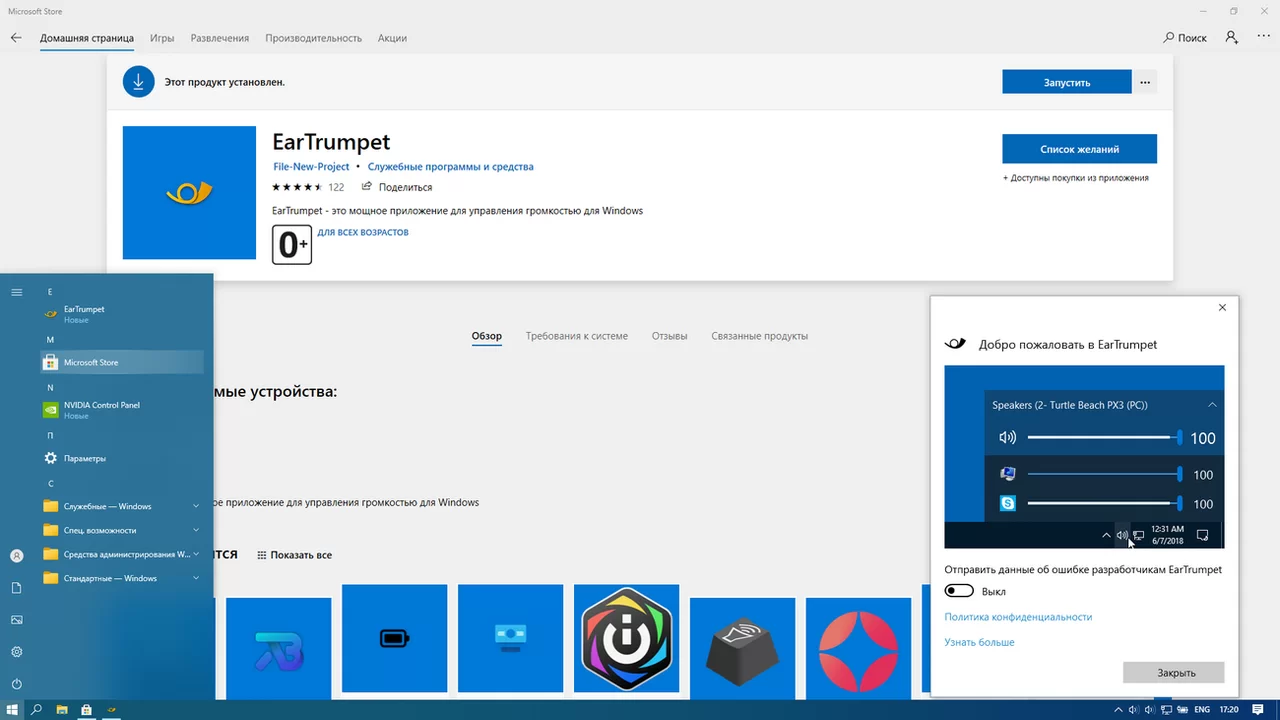The image size is (1280, 720).
Task: Go to the Домашняя страница tab
Action: (x=87, y=38)
